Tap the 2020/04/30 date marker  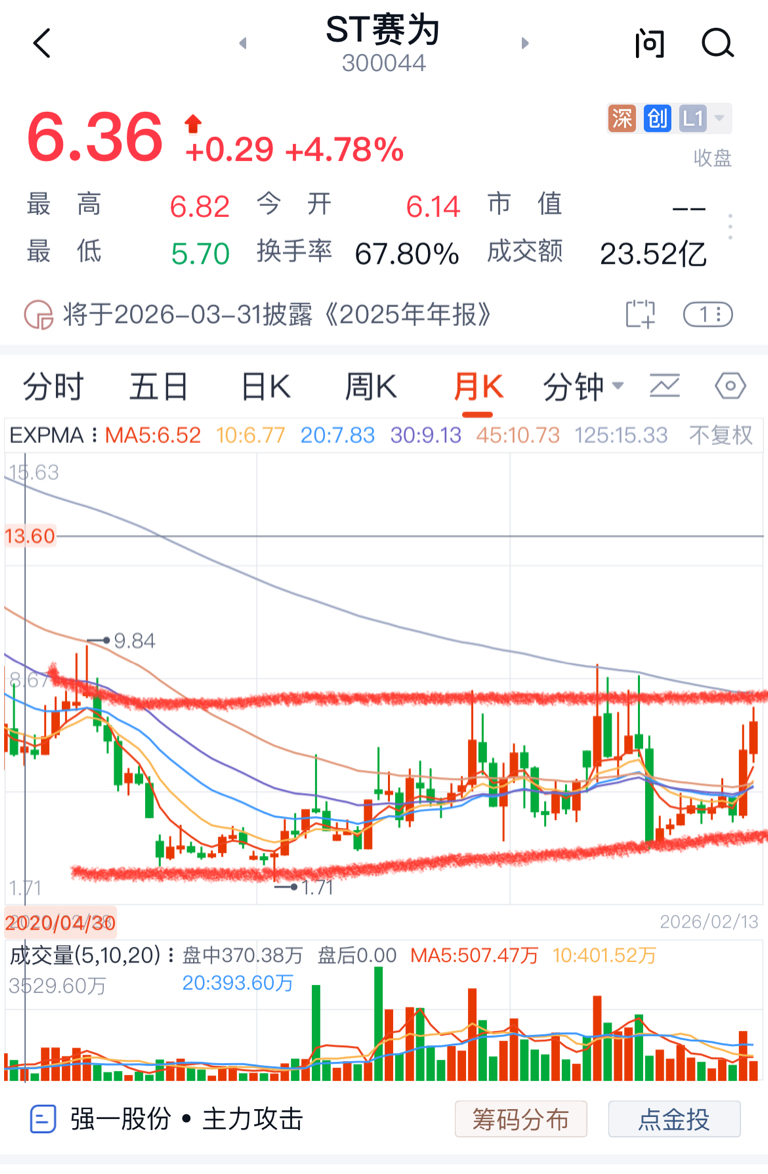[x=61, y=922]
